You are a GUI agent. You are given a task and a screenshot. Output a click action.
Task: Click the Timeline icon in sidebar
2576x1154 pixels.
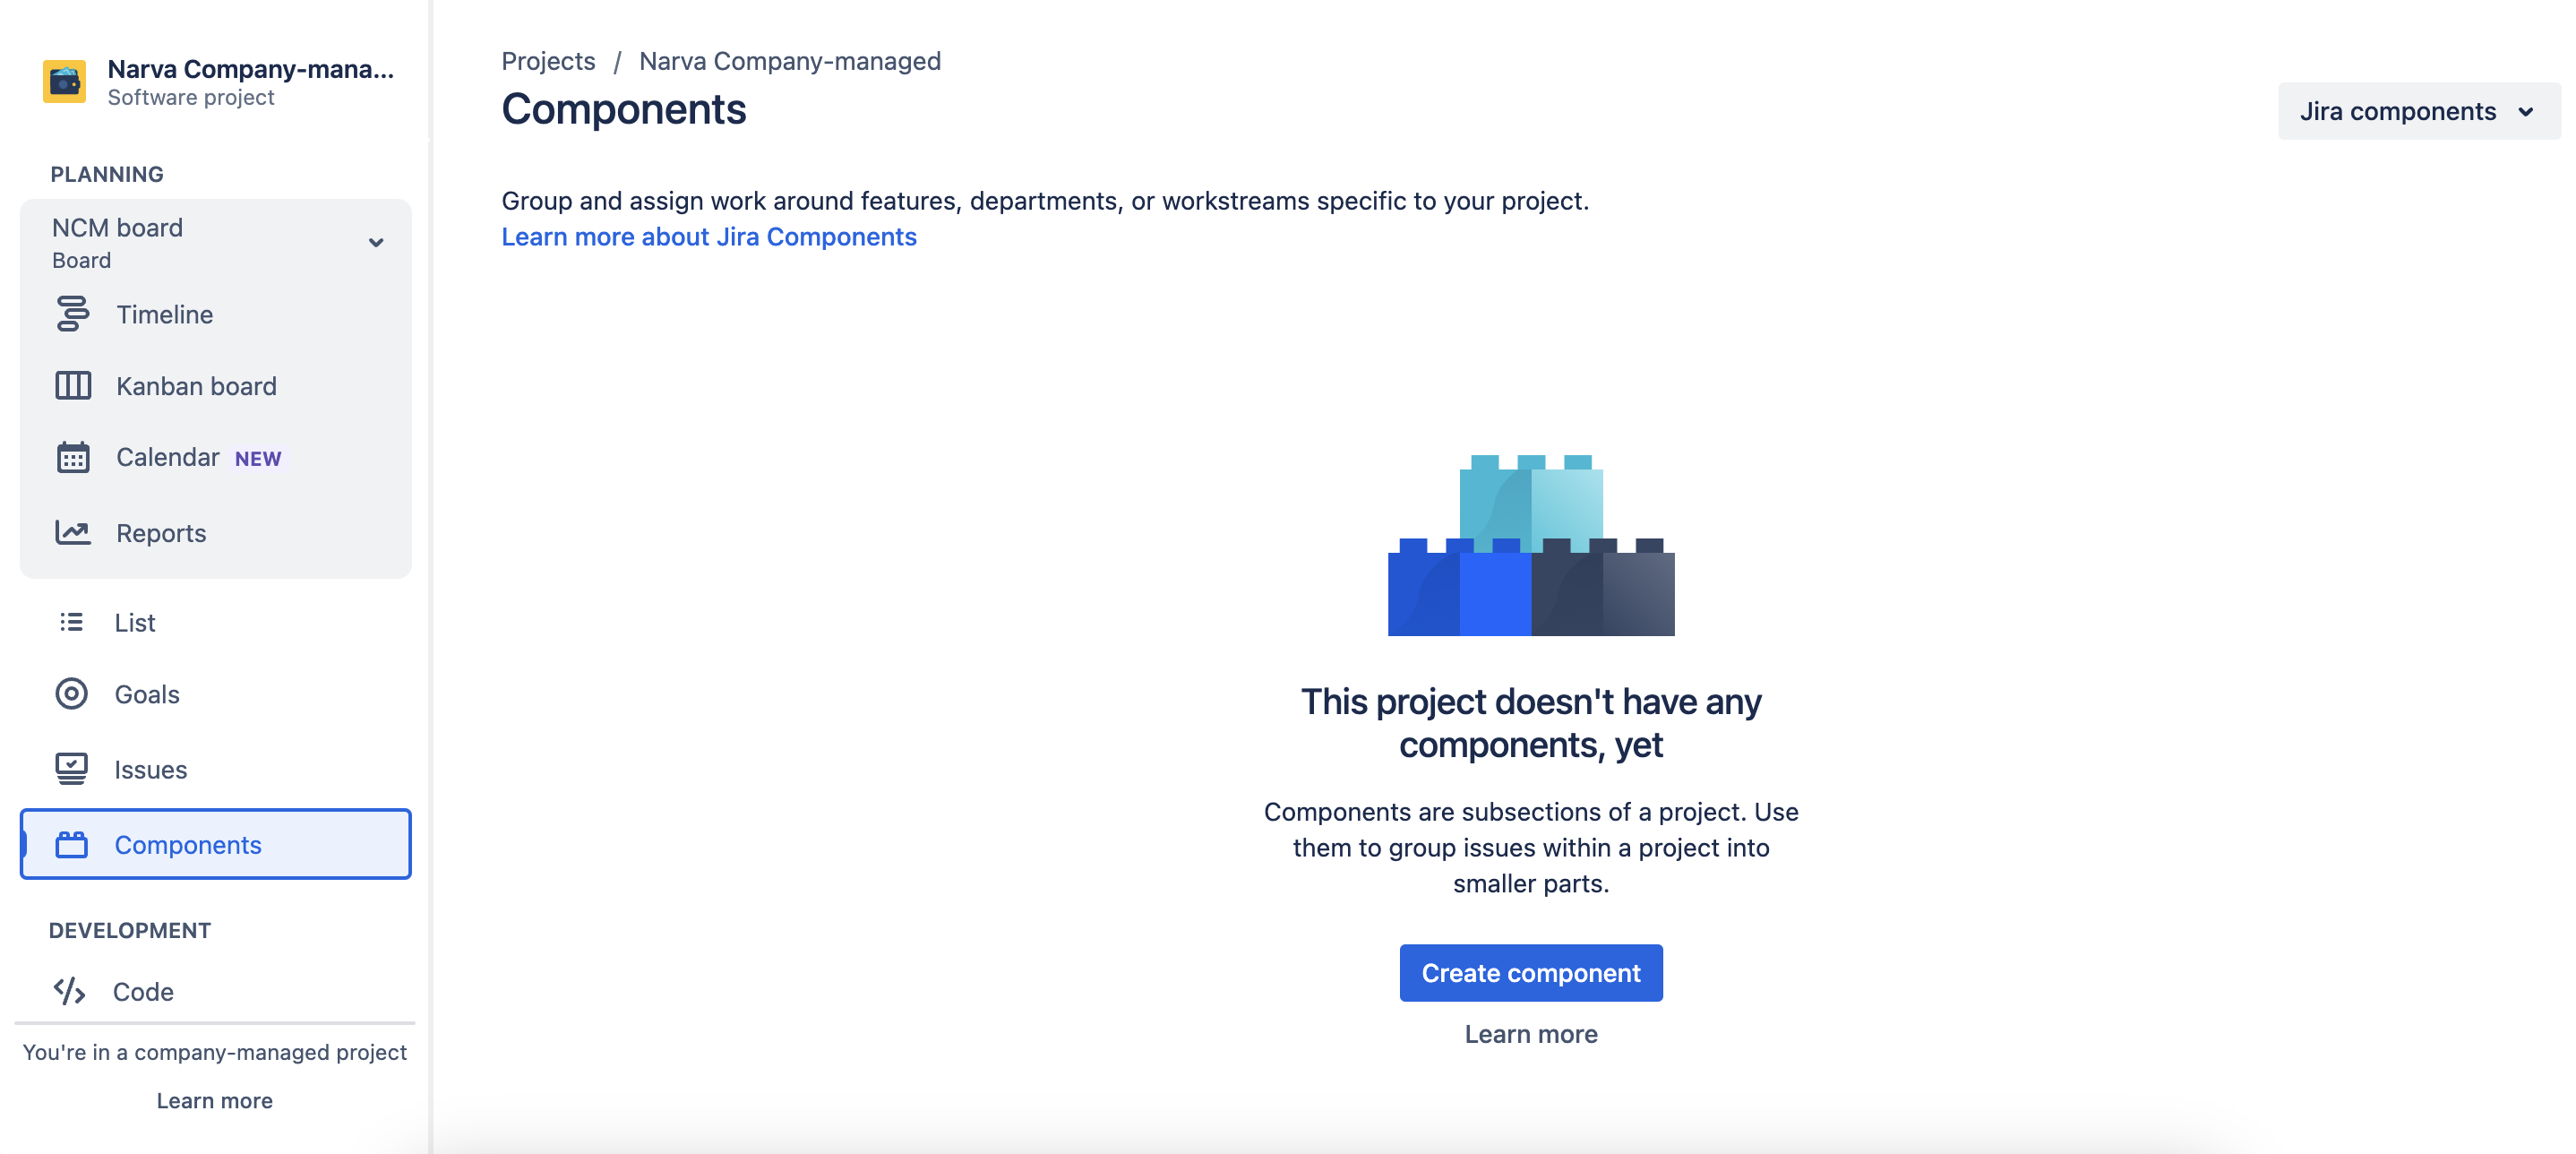click(x=72, y=314)
